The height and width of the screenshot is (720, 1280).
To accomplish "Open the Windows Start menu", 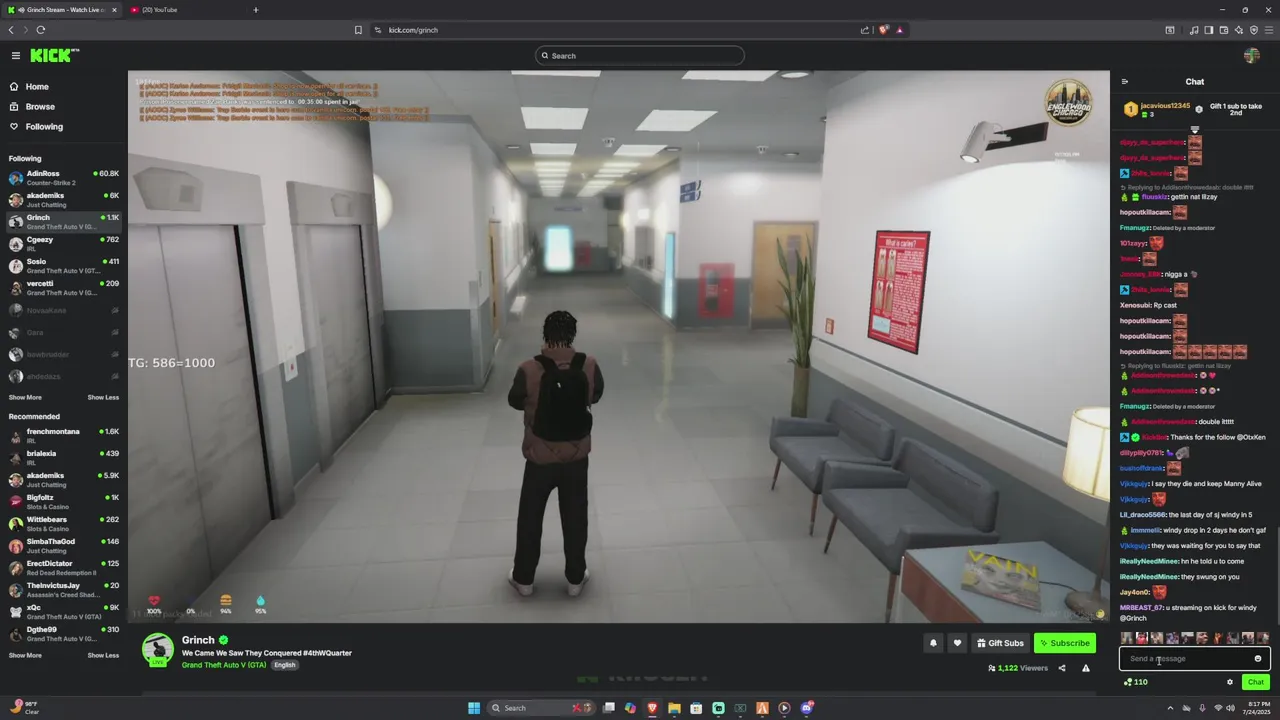I will tap(474, 708).
